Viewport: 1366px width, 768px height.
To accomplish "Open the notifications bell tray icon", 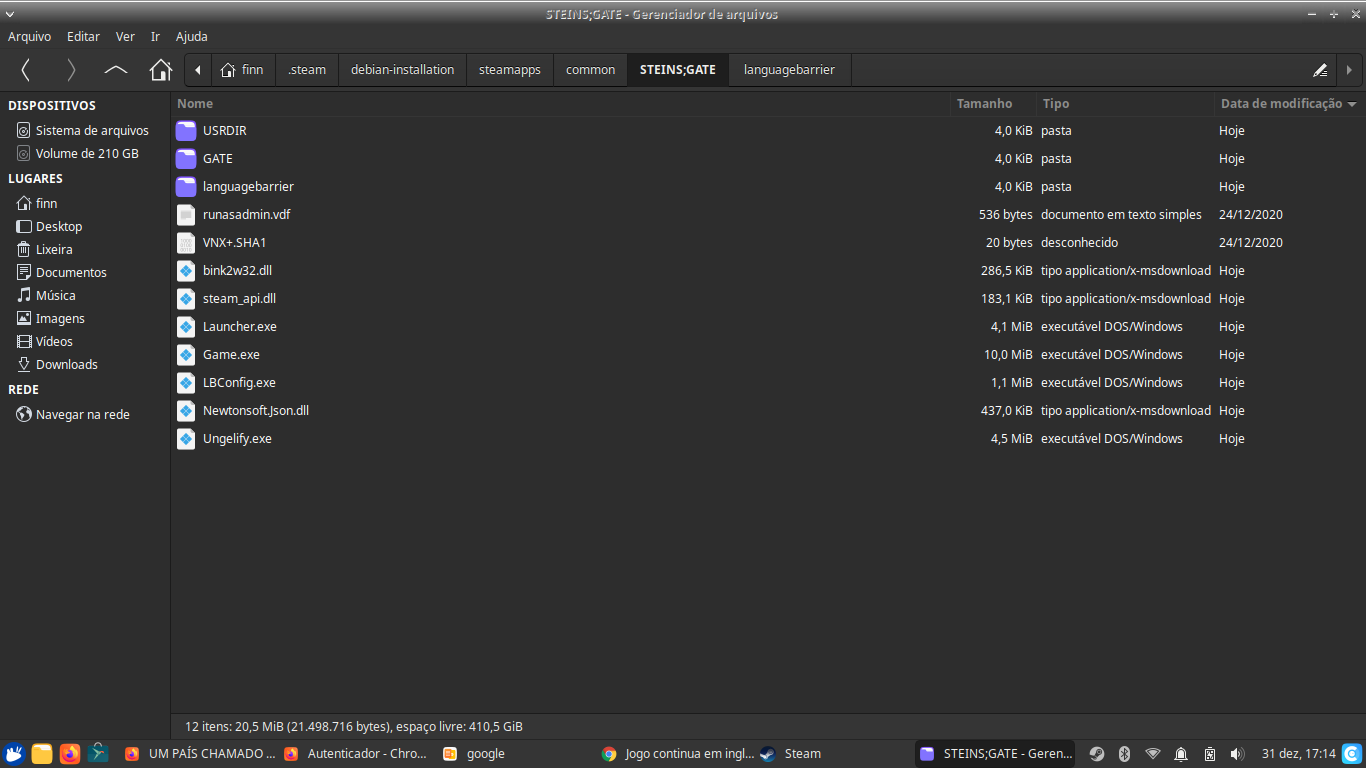I will pyautogui.click(x=1181, y=754).
